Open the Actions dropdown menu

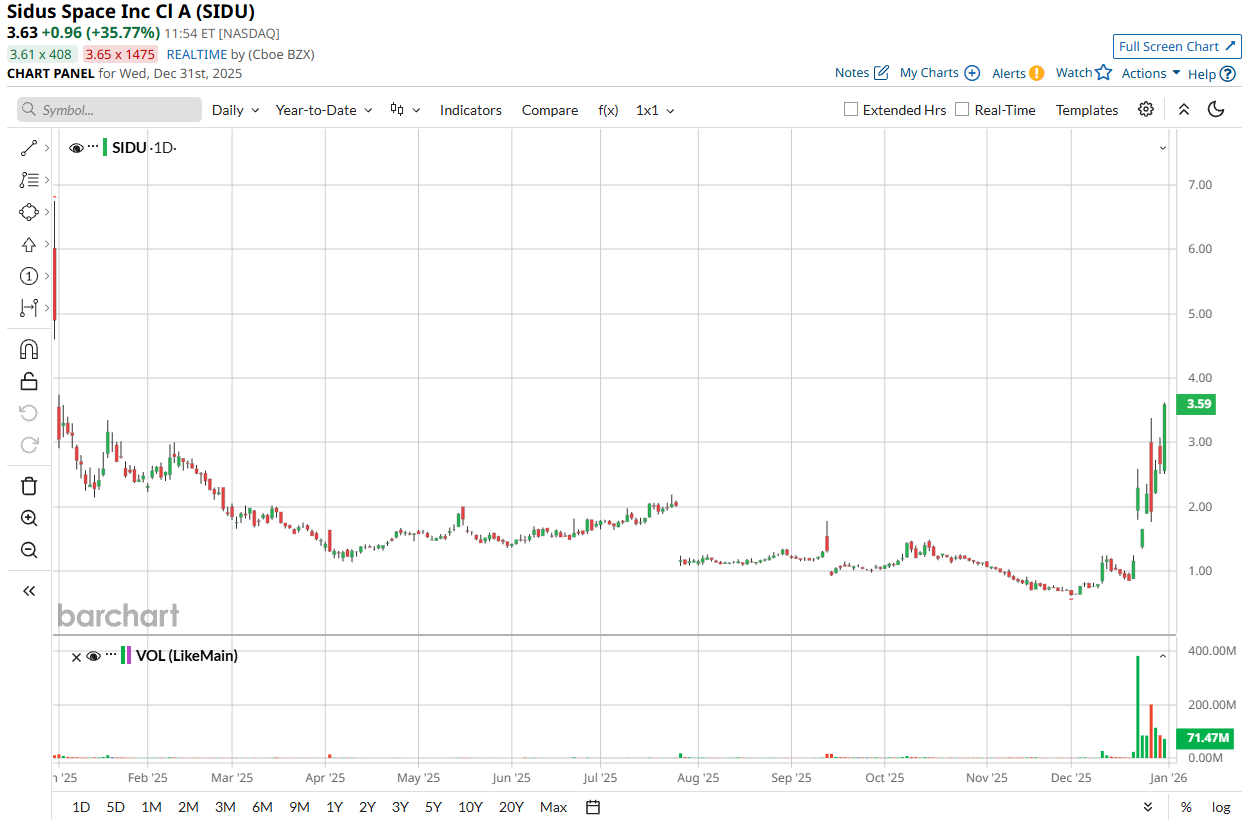[1151, 73]
